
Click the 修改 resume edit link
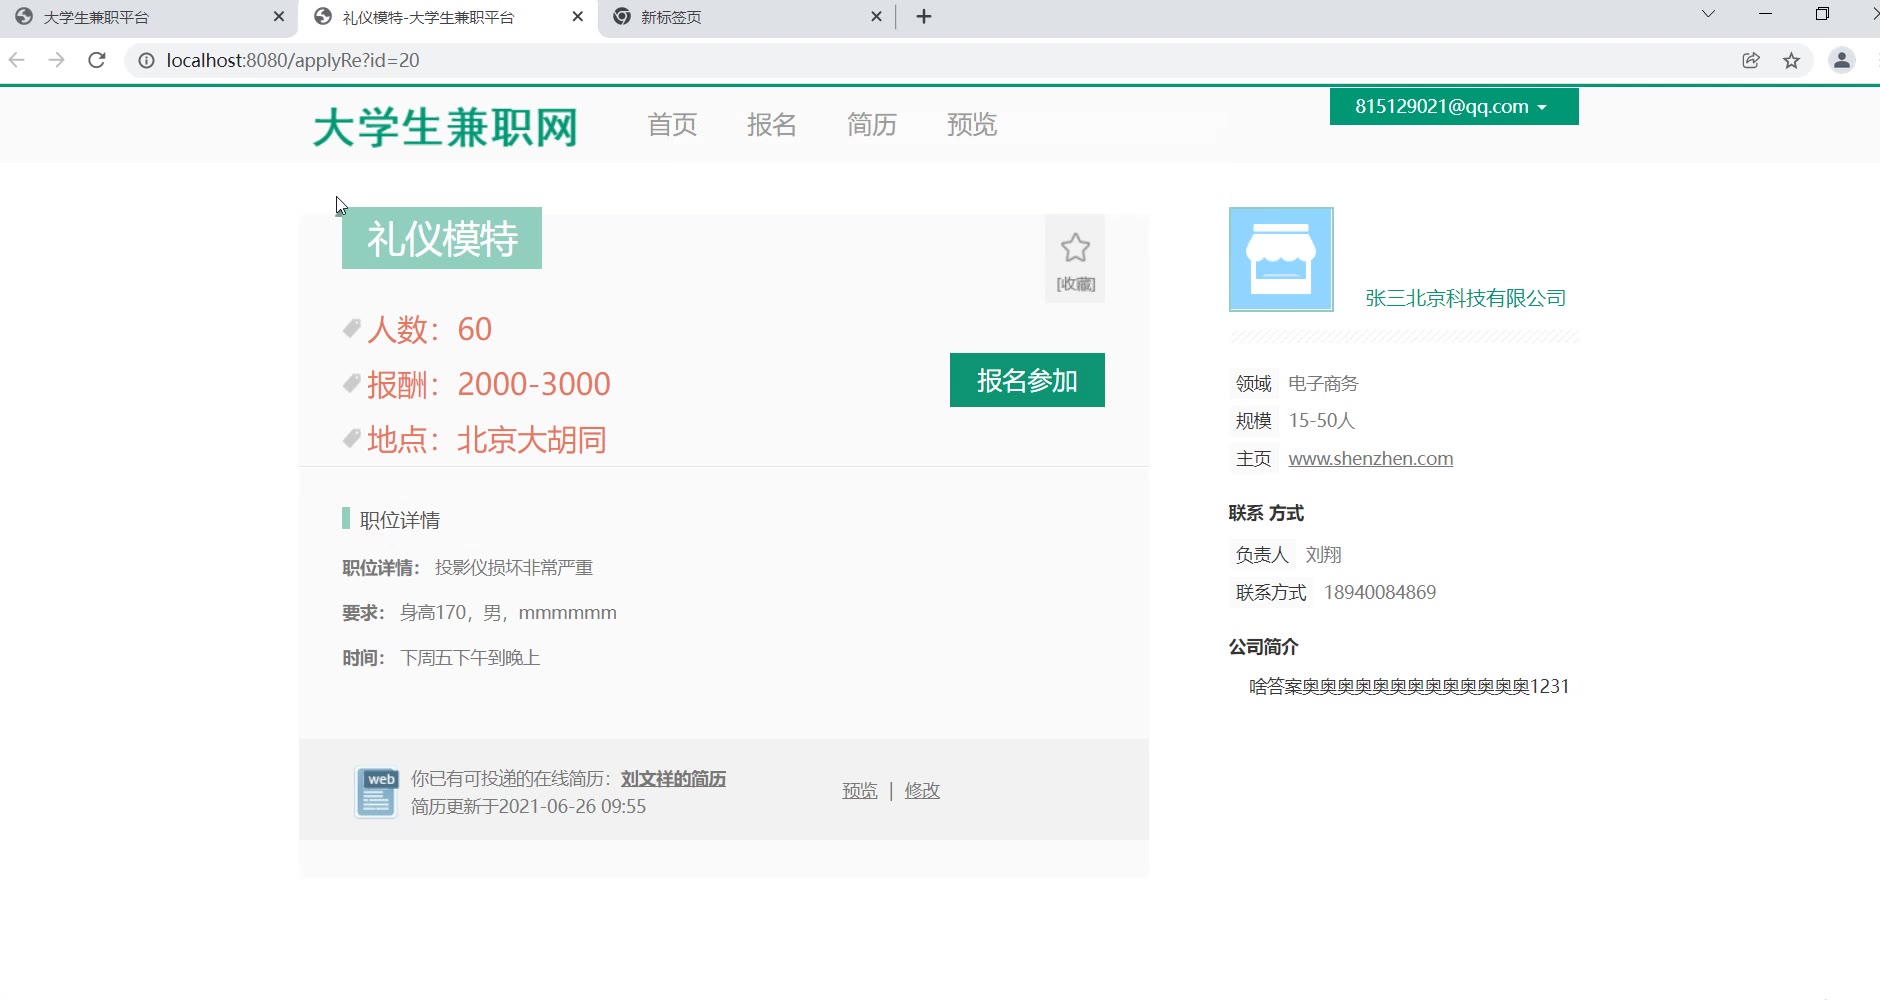pyautogui.click(x=921, y=791)
